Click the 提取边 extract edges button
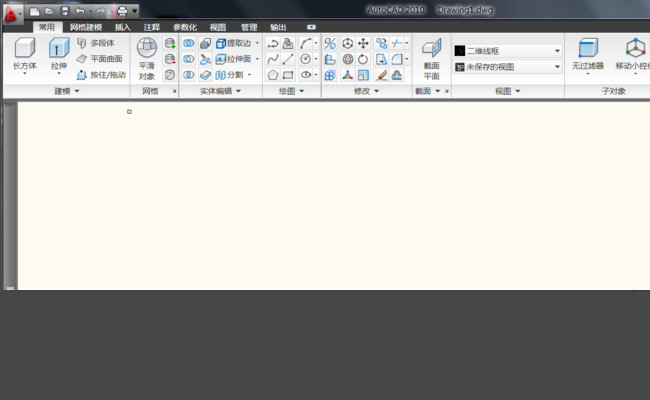 pyautogui.click(x=234, y=43)
